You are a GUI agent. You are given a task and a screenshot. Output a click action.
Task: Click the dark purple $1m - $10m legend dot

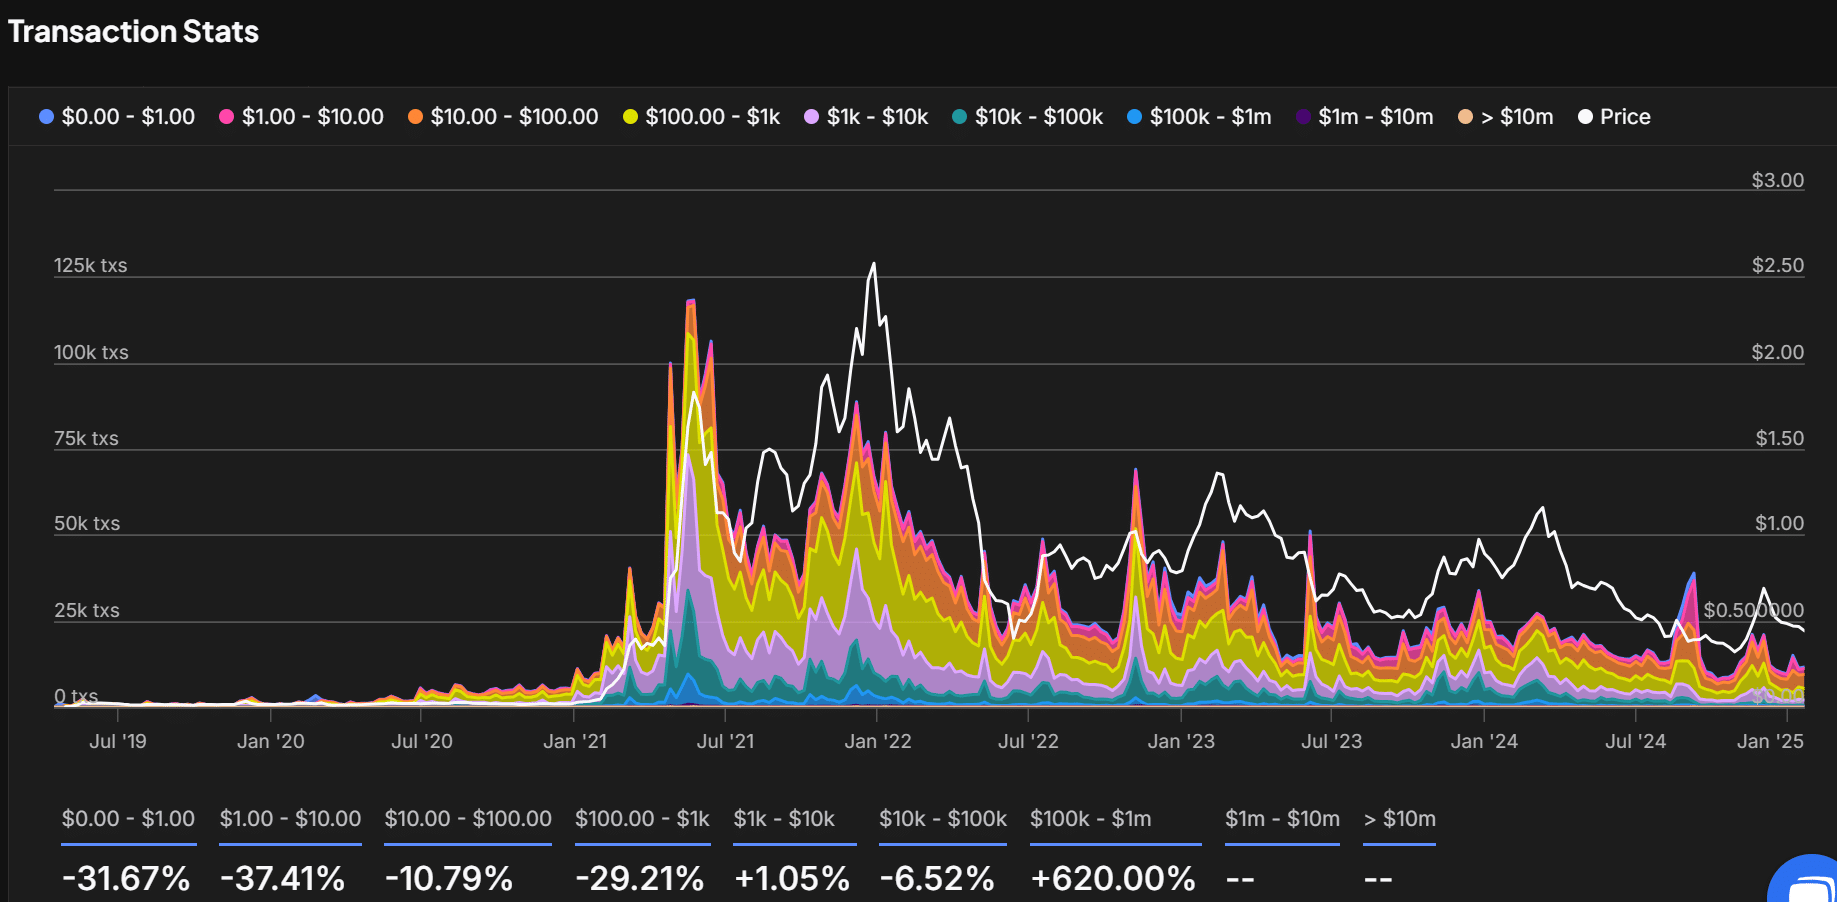pyautogui.click(x=1303, y=117)
